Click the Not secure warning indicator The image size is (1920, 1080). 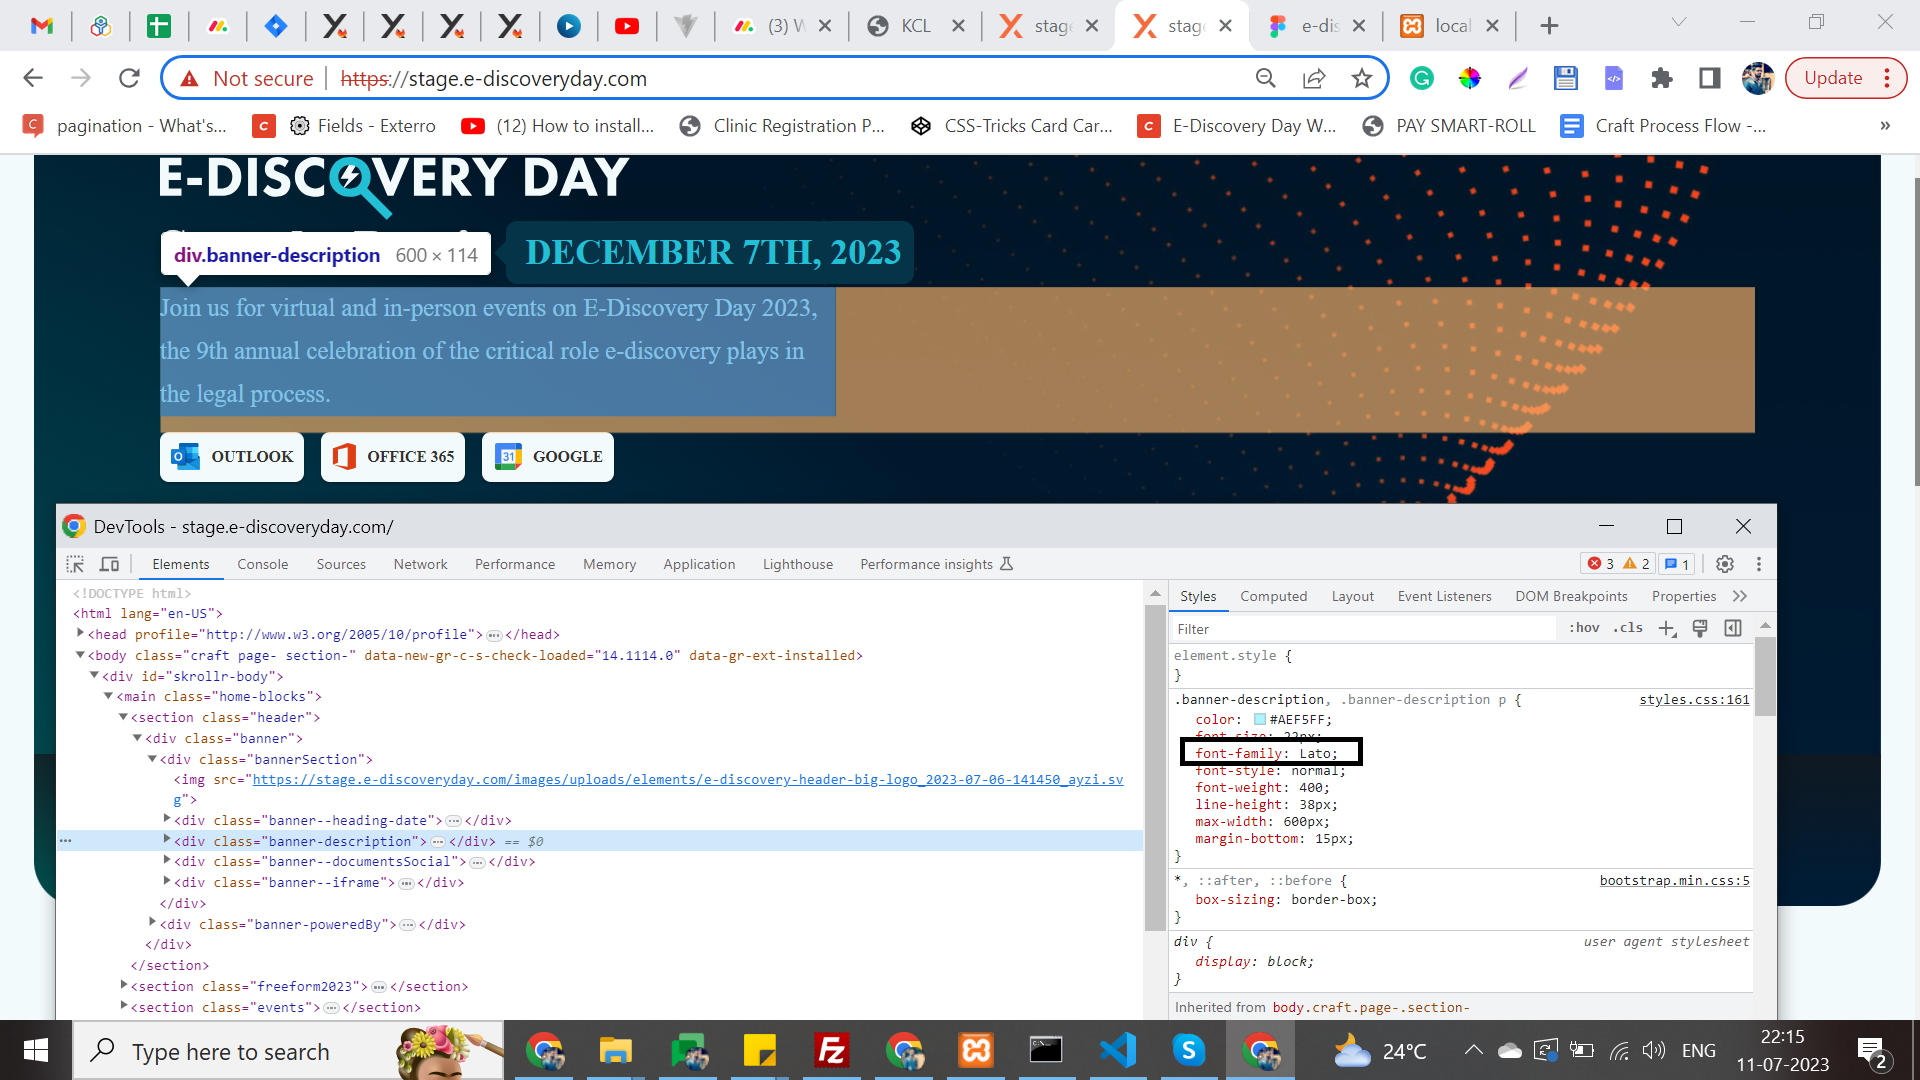[246, 78]
